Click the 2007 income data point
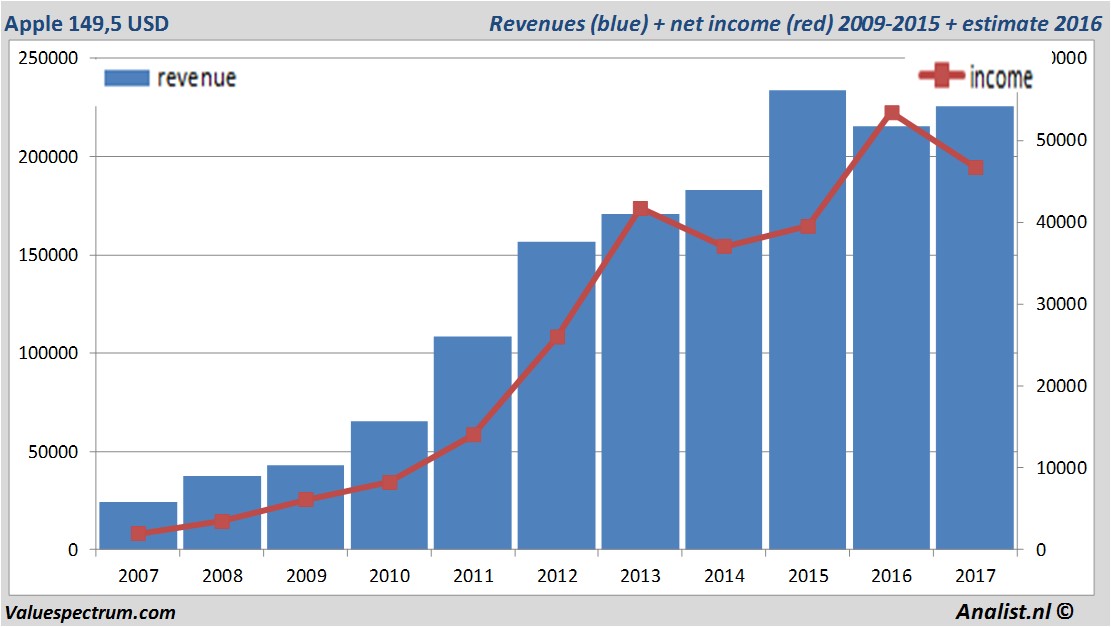The image size is (1111, 627). point(139,533)
